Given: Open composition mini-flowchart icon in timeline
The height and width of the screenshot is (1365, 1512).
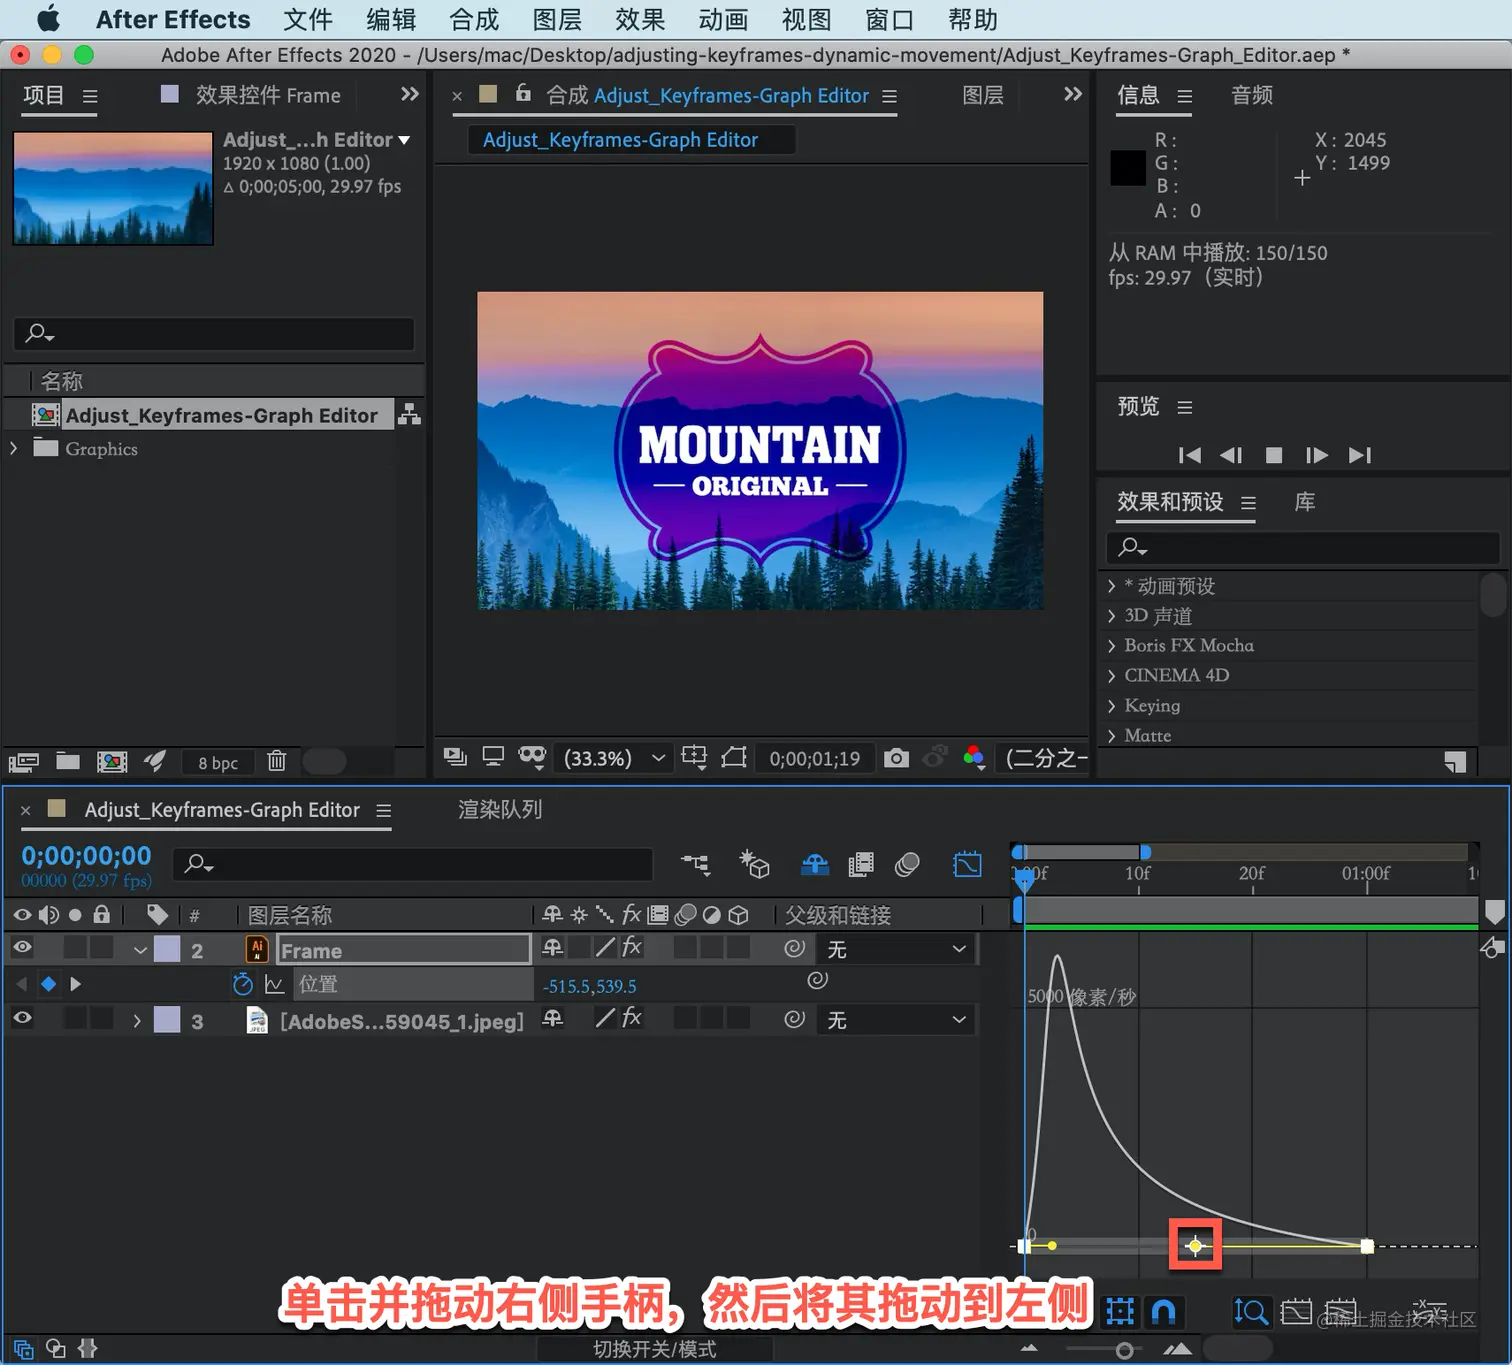Looking at the screenshot, I should click(696, 864).
